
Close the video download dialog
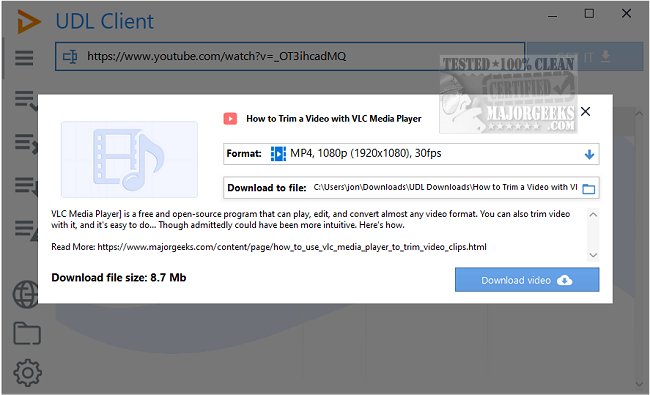click(585, 111)
